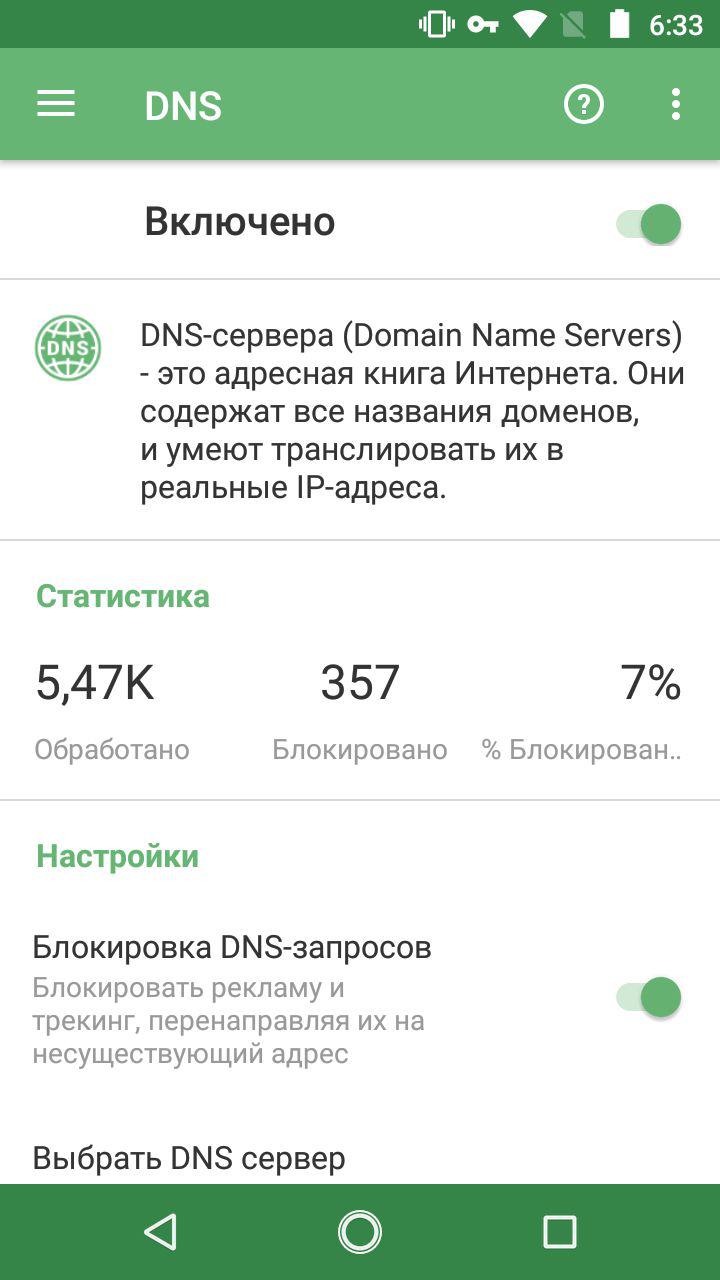This screenshot has height=1280, width=720.
Task: Open Выбрать DNS сервер setting
Action: click(x=360, y=1158)
